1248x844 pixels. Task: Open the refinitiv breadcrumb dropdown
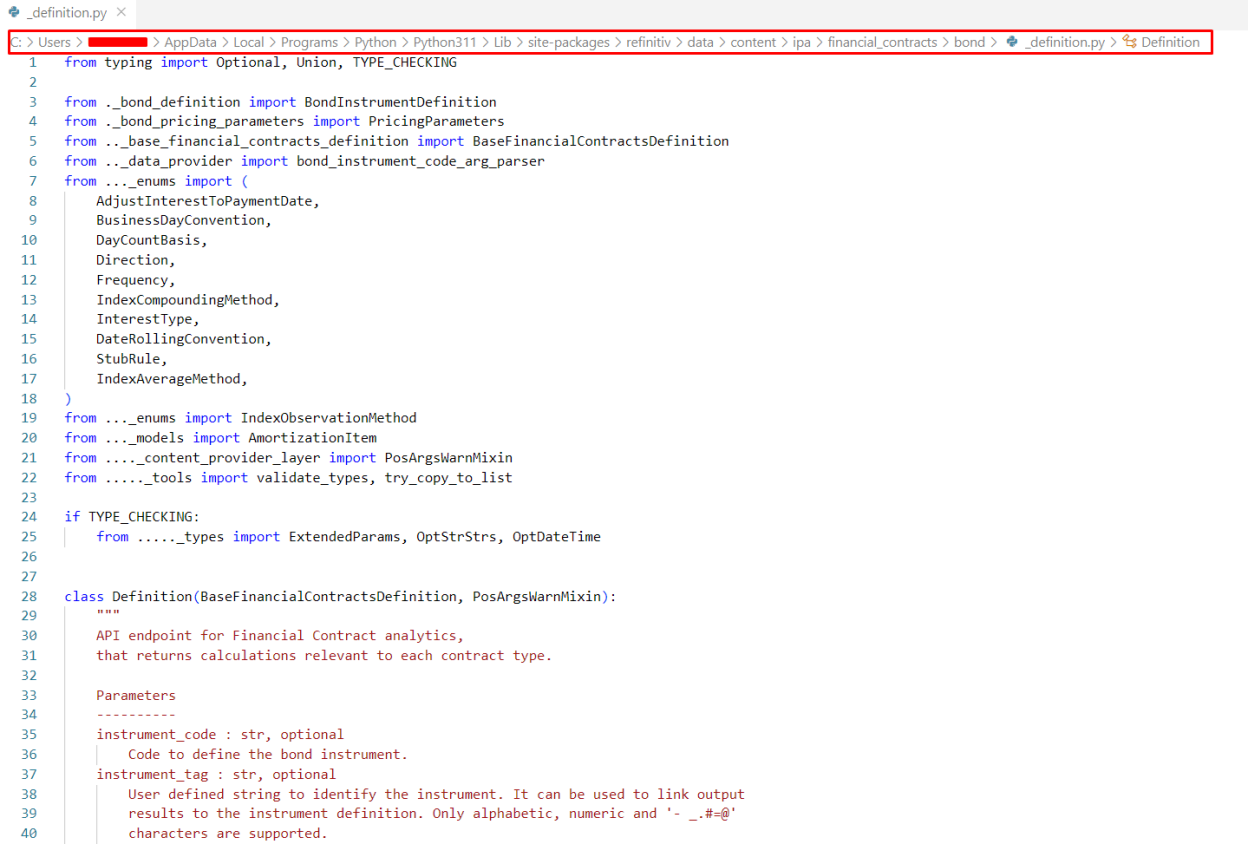click(x=648, y=42)
